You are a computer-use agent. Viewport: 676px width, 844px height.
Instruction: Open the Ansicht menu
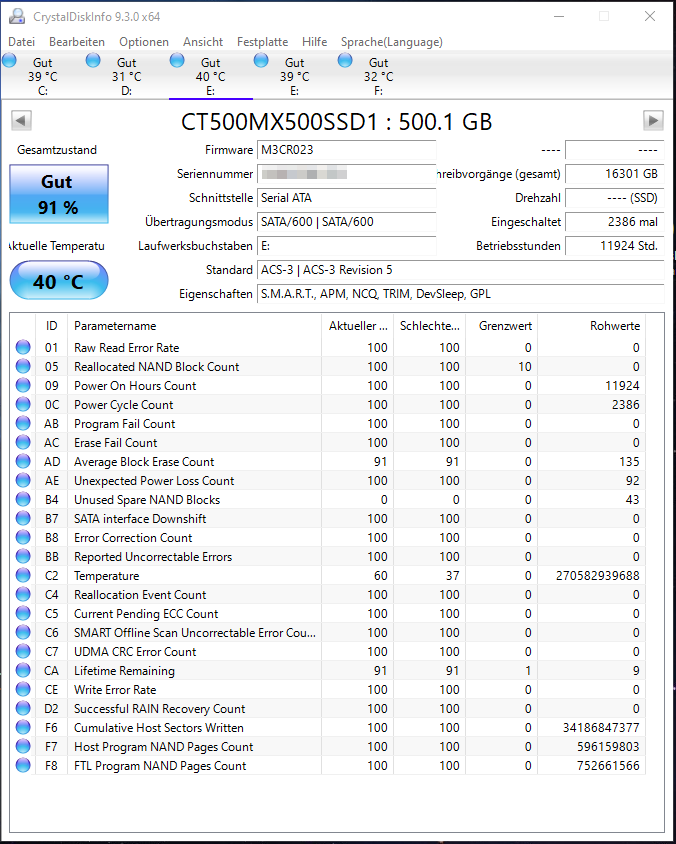tap(203, 41)
